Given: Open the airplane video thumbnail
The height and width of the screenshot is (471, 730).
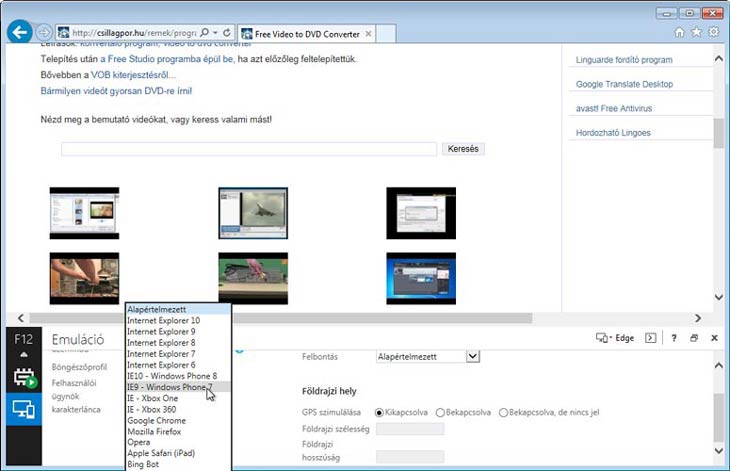Looking at the screenshot, I should 253,213.
